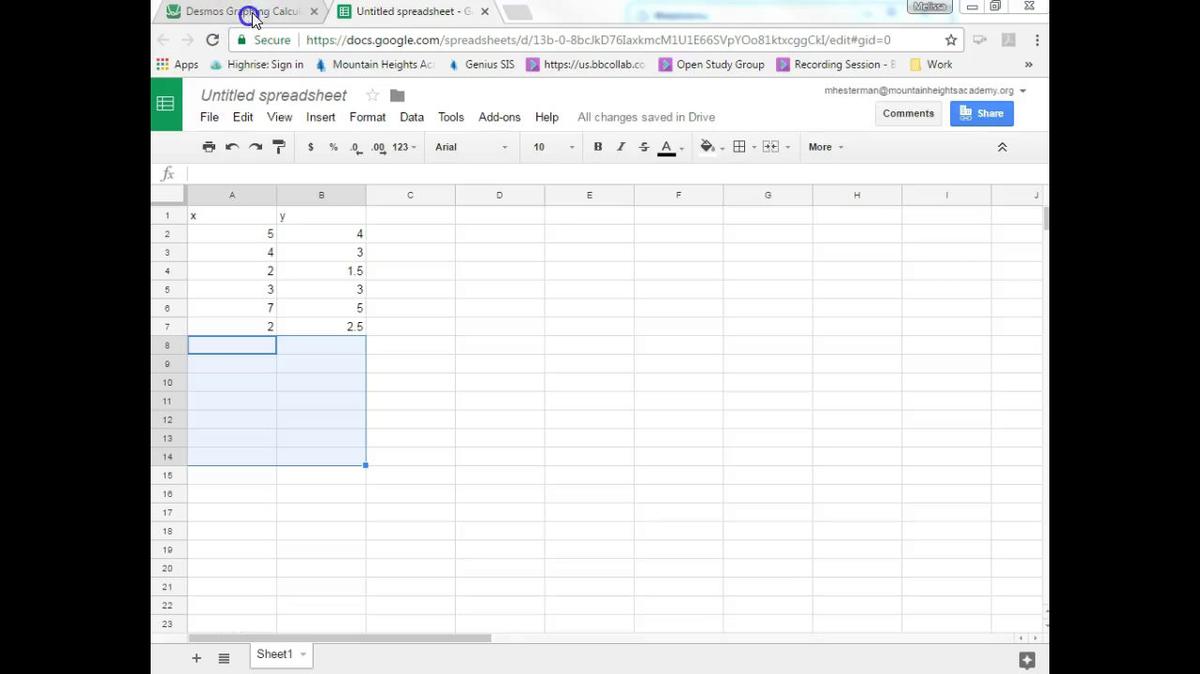Open the Data menu
This screenshot has width=1200, height=674.
[x=412, y=117]
